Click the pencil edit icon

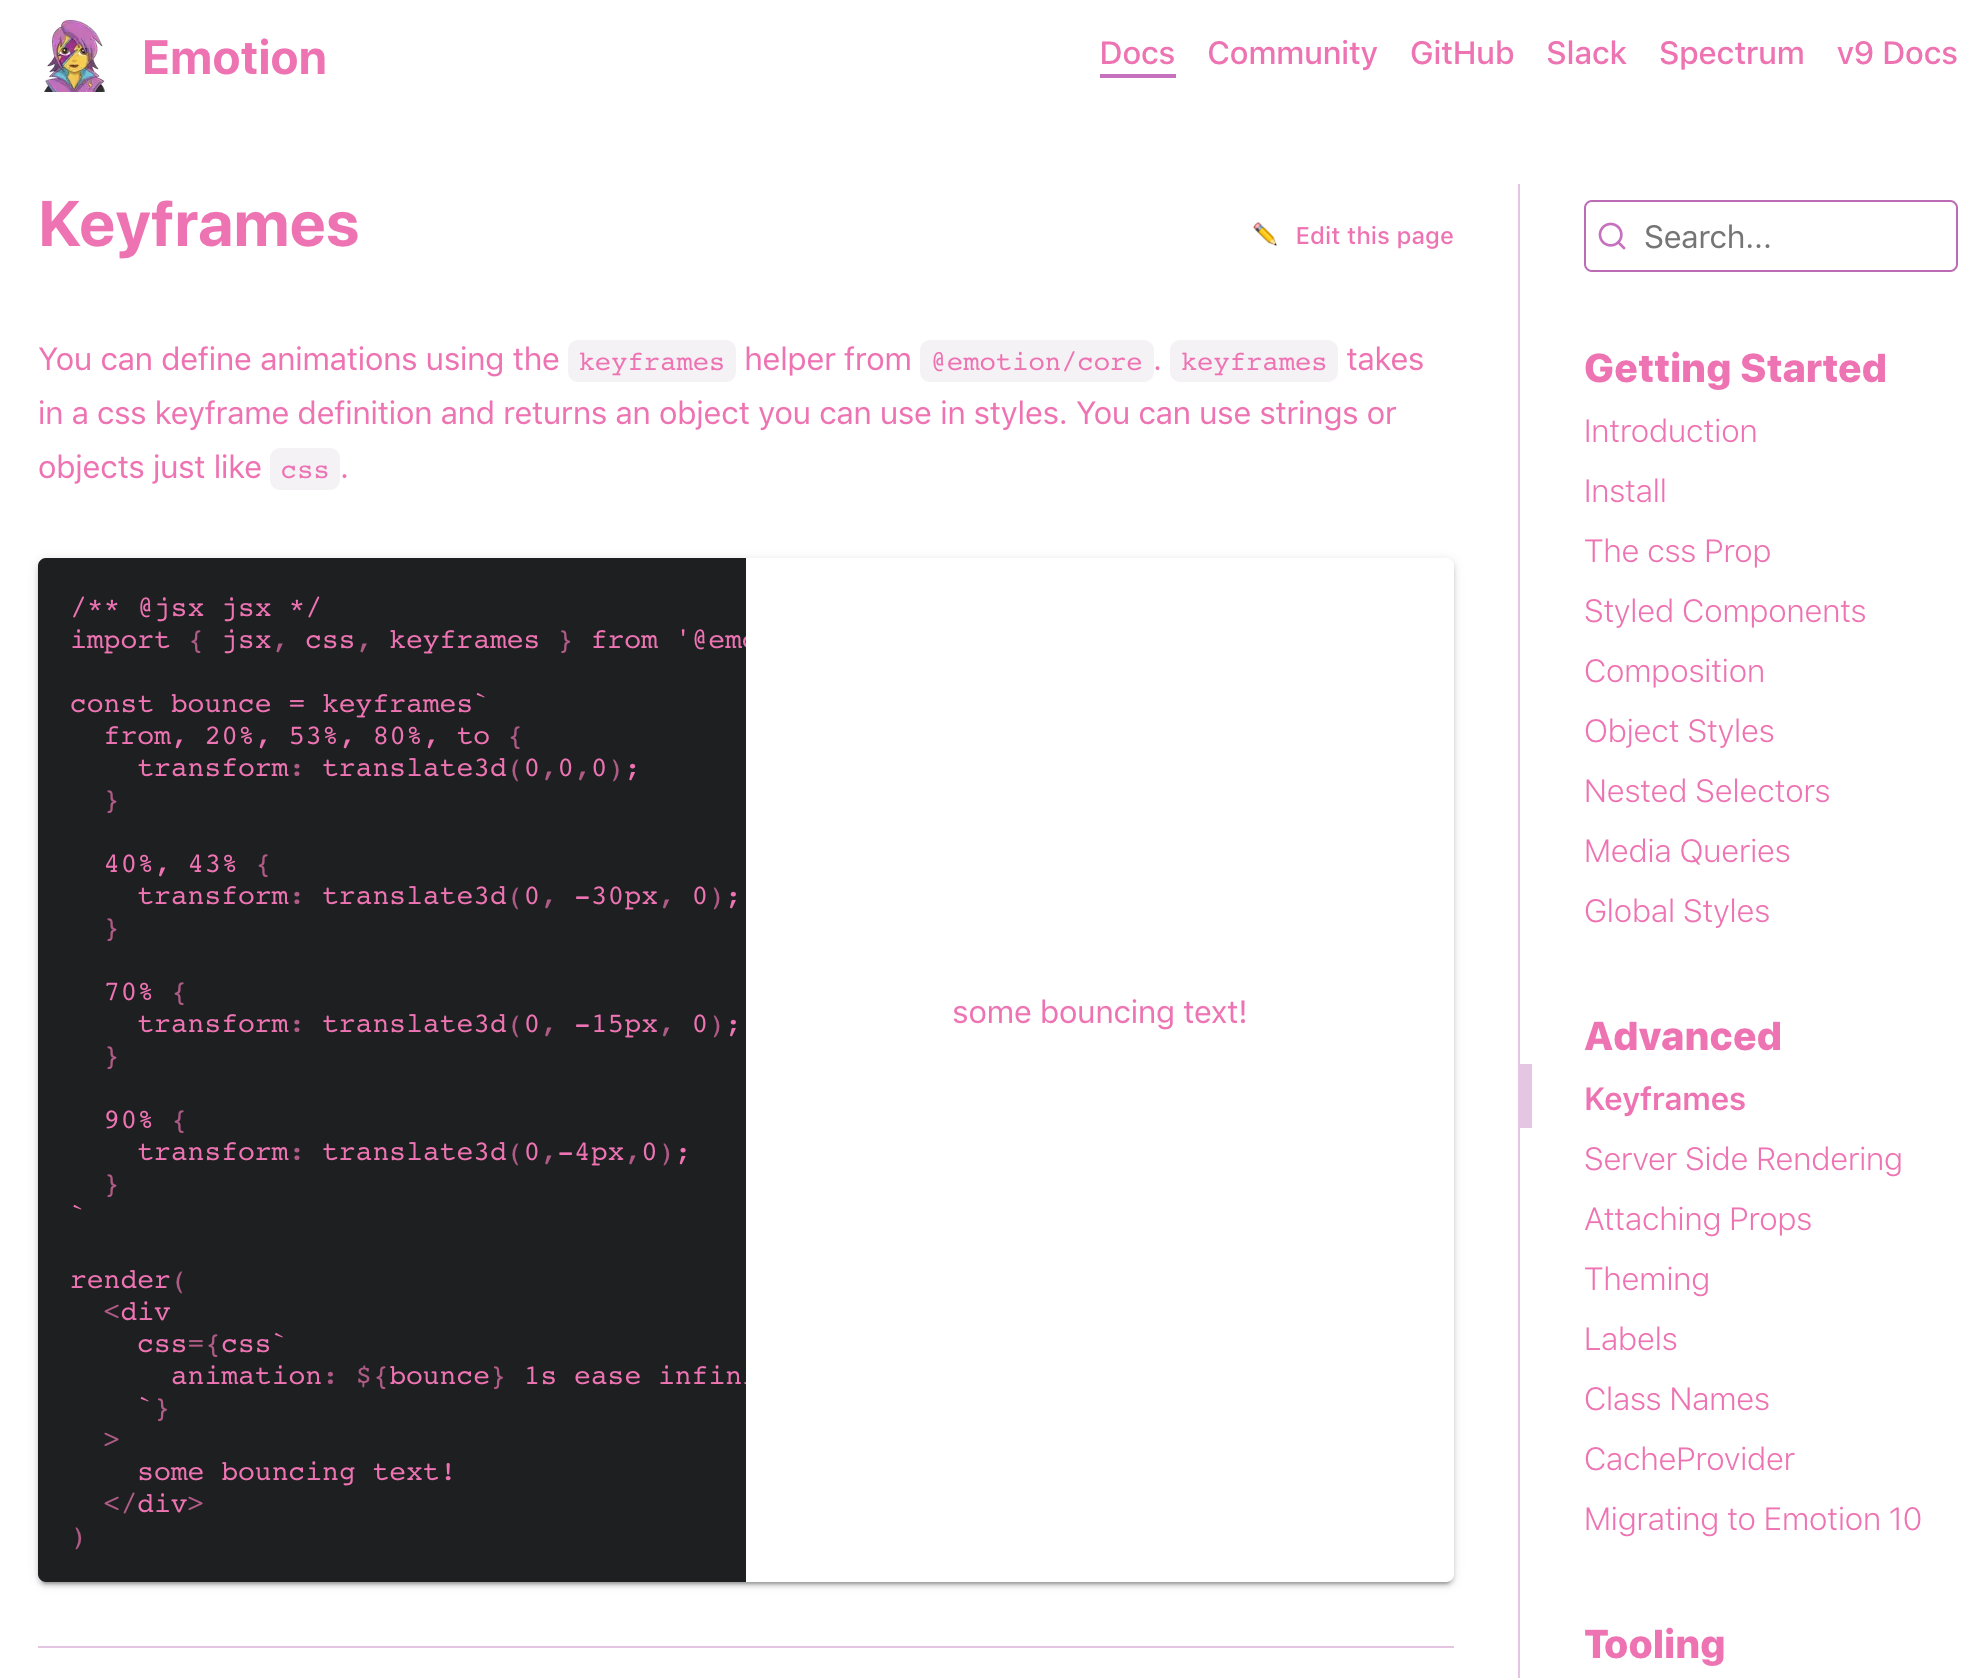coord(1265,234)
